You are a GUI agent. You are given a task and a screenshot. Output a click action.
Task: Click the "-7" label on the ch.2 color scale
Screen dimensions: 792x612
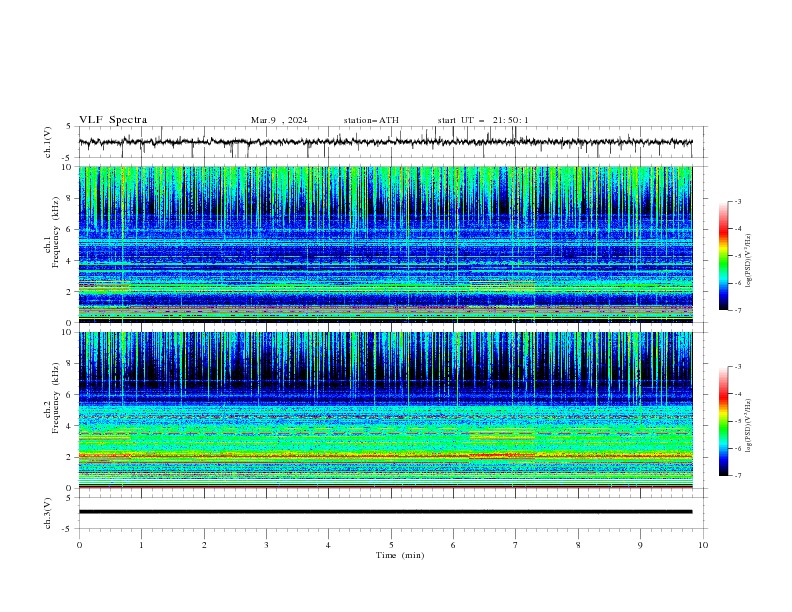[737, 475]
